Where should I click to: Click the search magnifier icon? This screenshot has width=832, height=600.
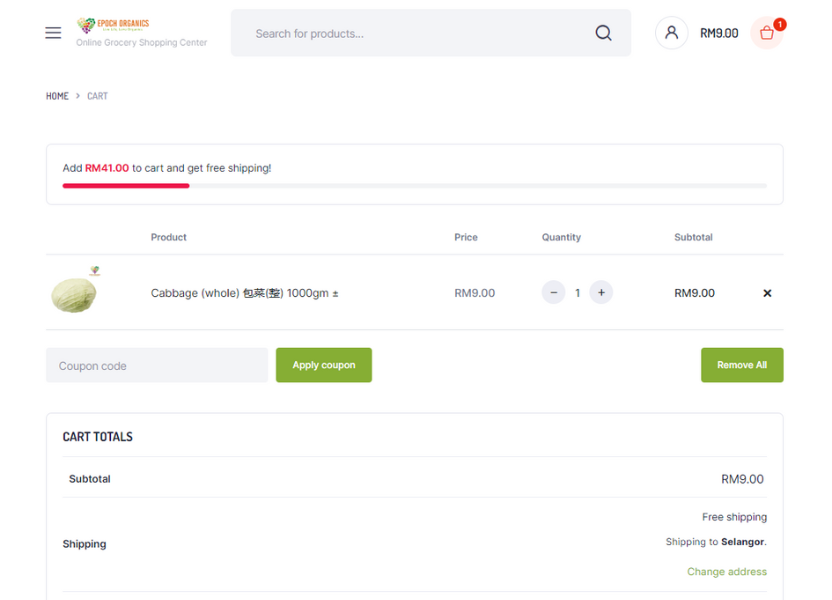603,33
